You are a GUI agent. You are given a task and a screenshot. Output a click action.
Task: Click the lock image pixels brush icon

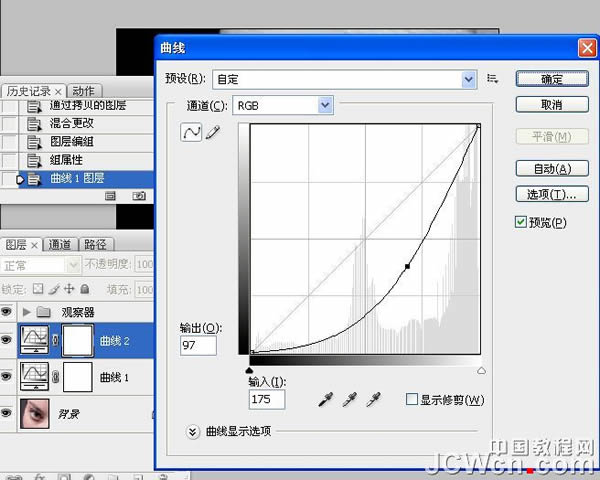point(54,289)
